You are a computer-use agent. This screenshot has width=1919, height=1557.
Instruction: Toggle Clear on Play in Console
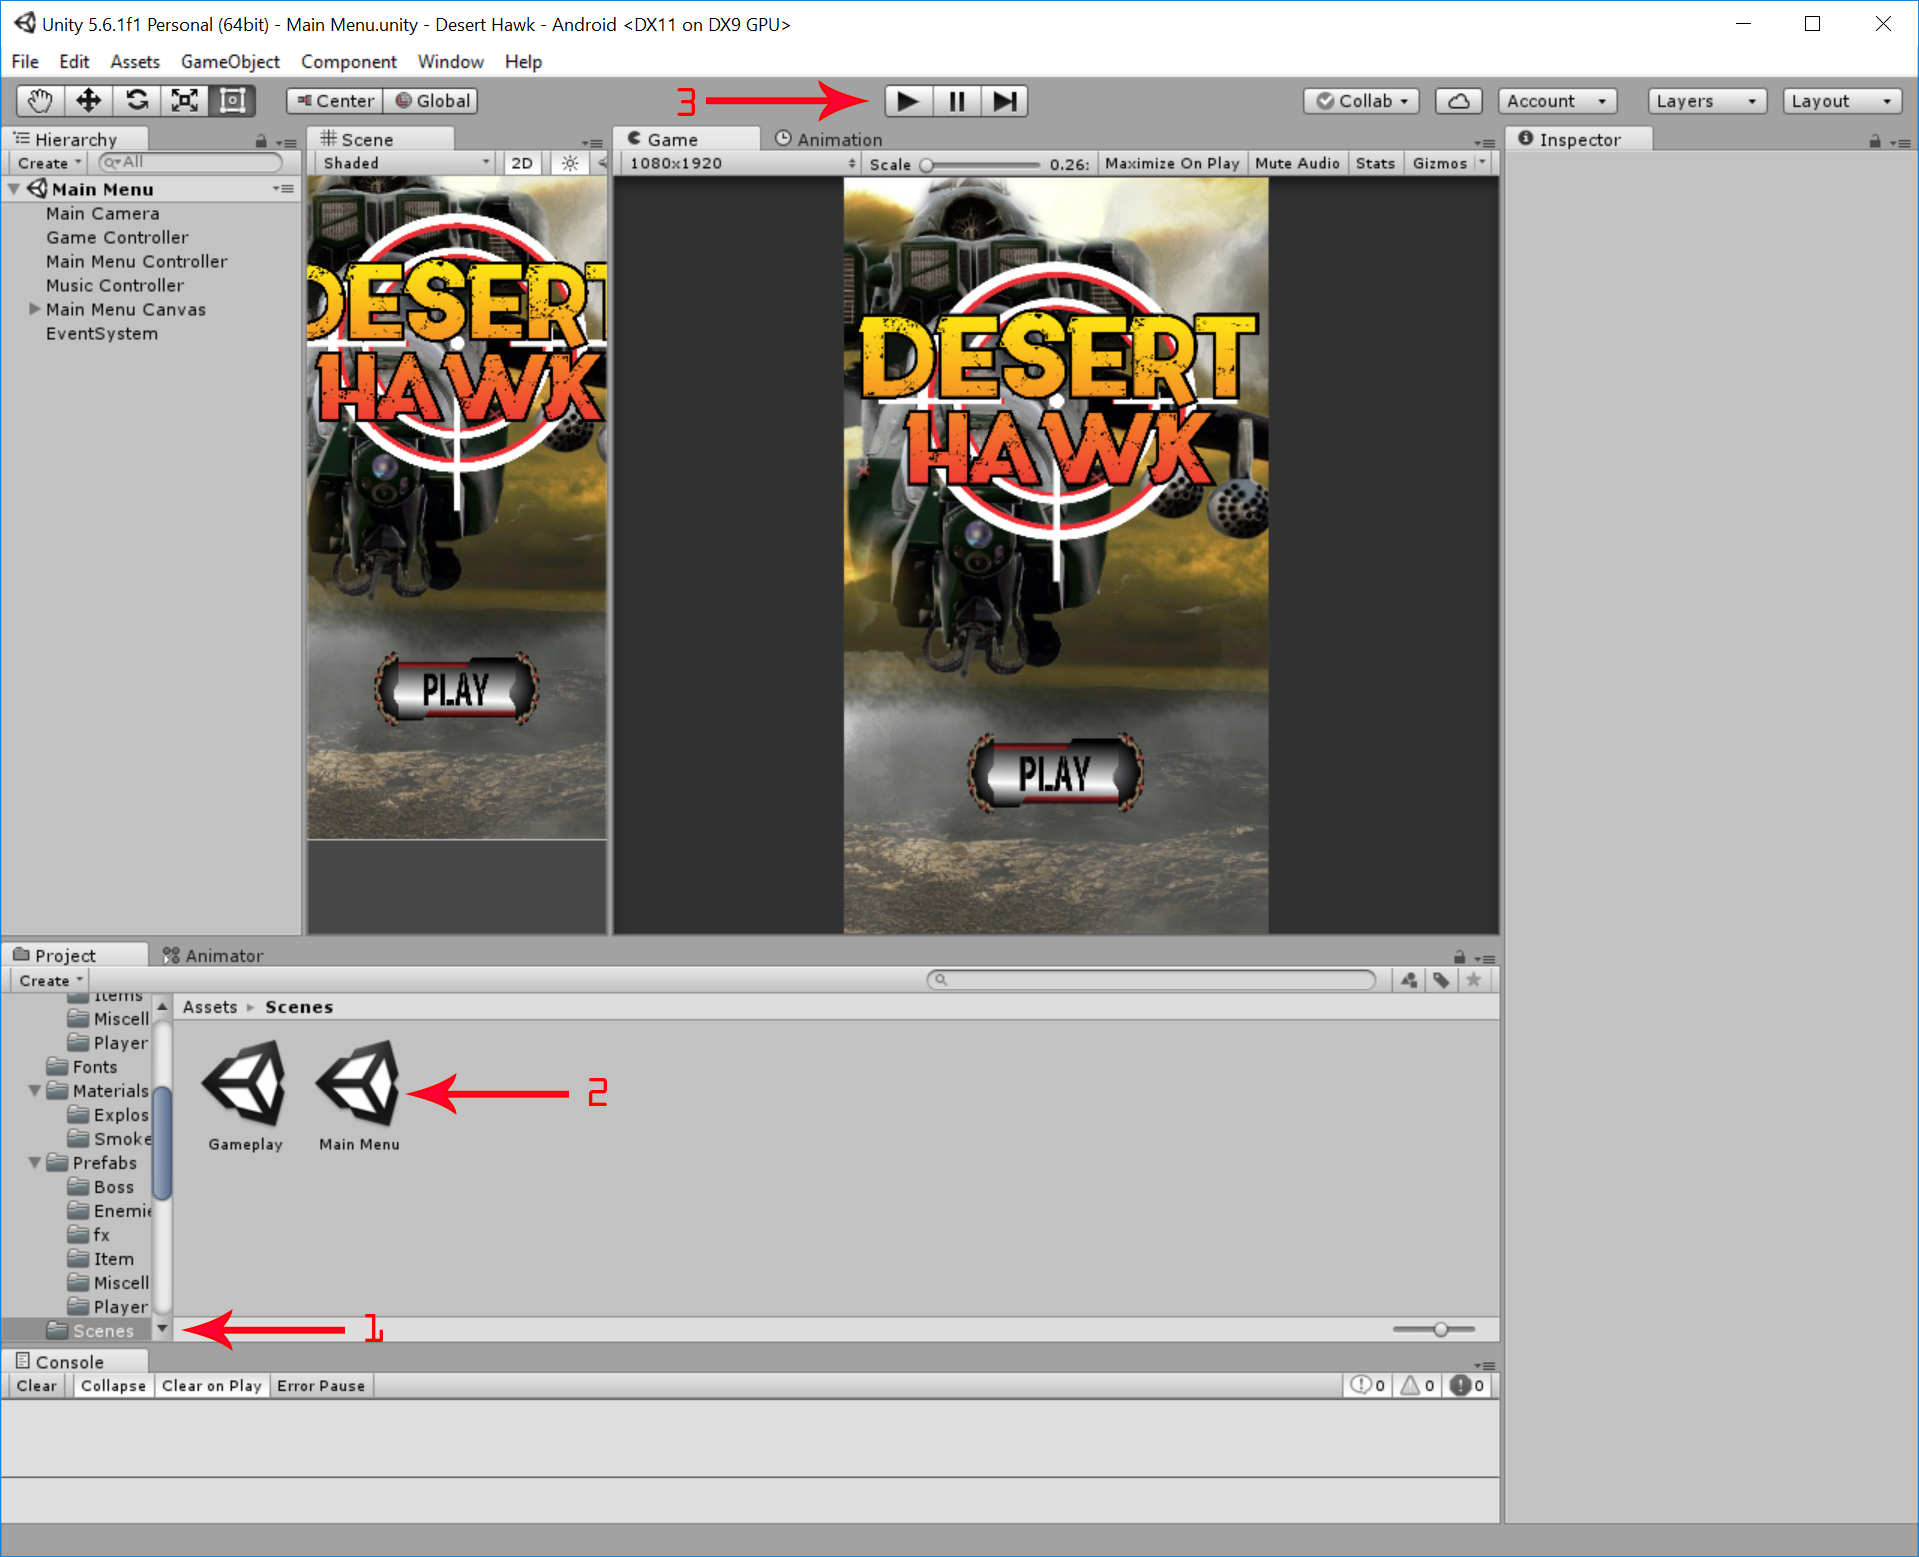click(212, 1385)
